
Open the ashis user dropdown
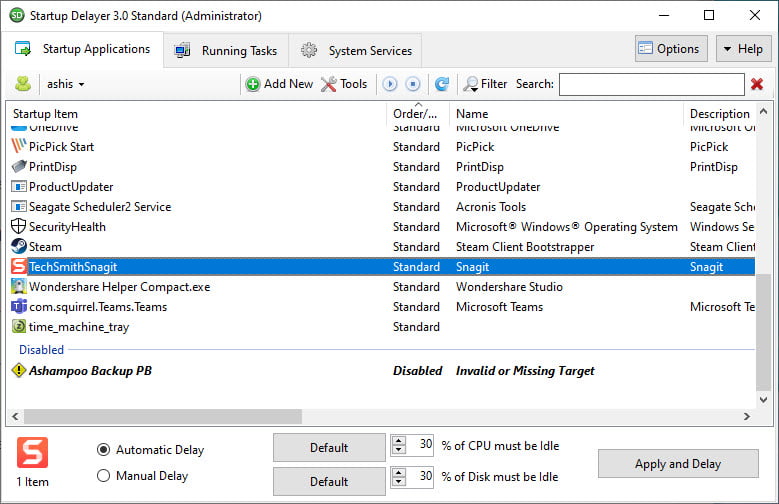(66, 84)
